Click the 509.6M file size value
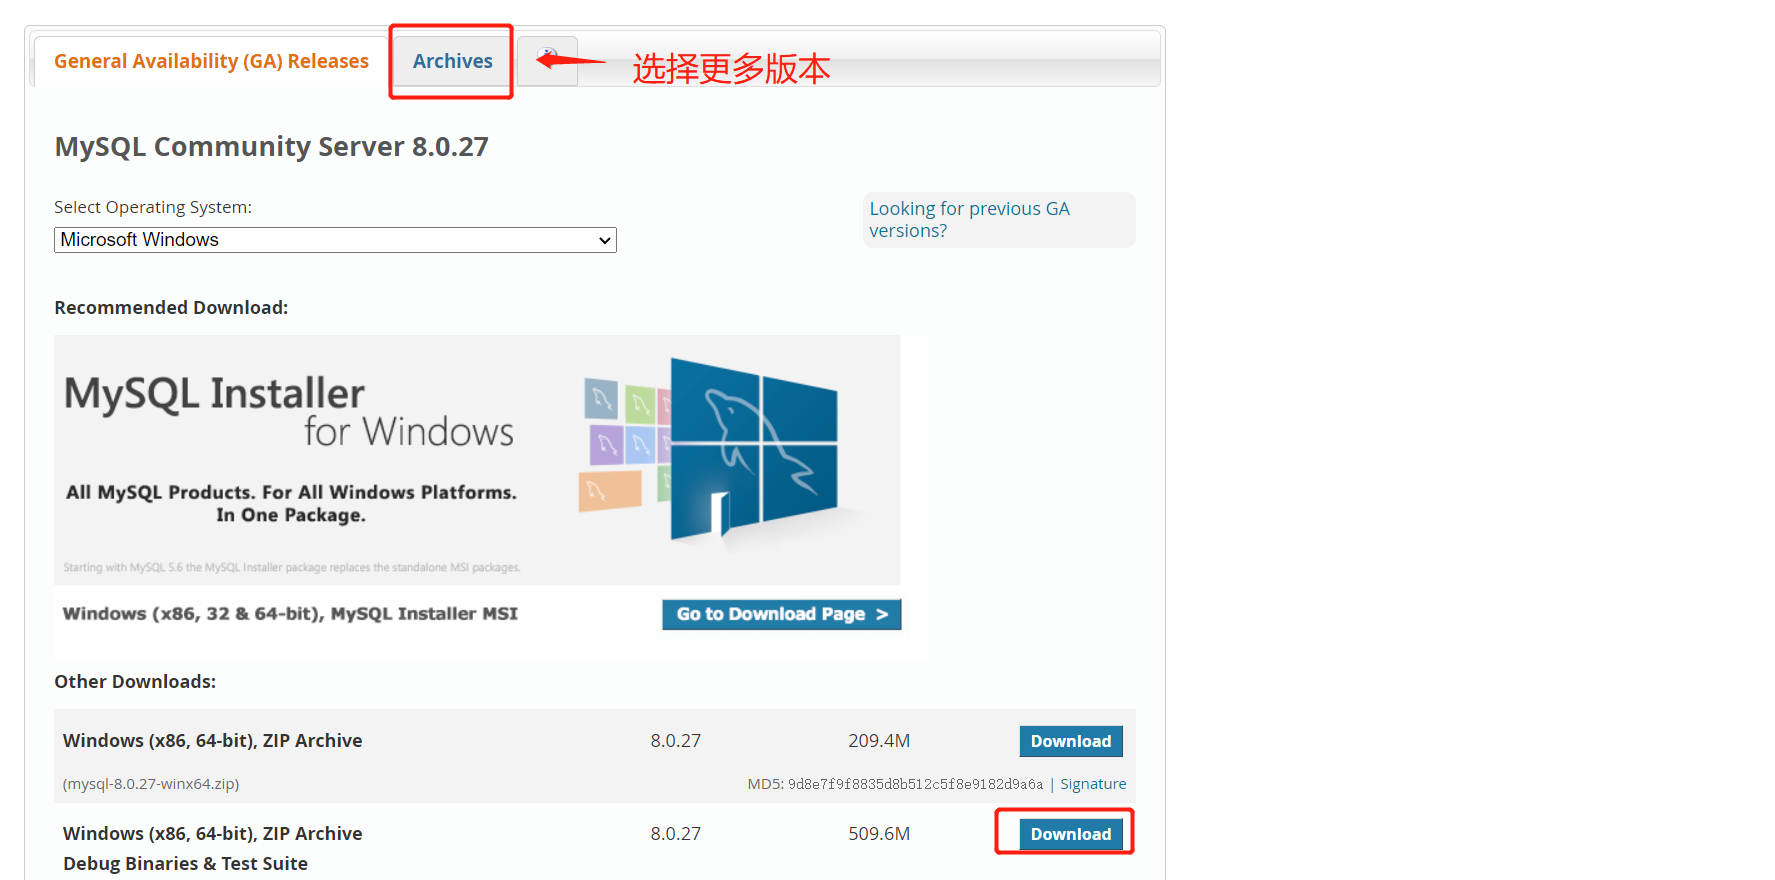This screenshot has height=880, width=1775. (x=879, y=834)
